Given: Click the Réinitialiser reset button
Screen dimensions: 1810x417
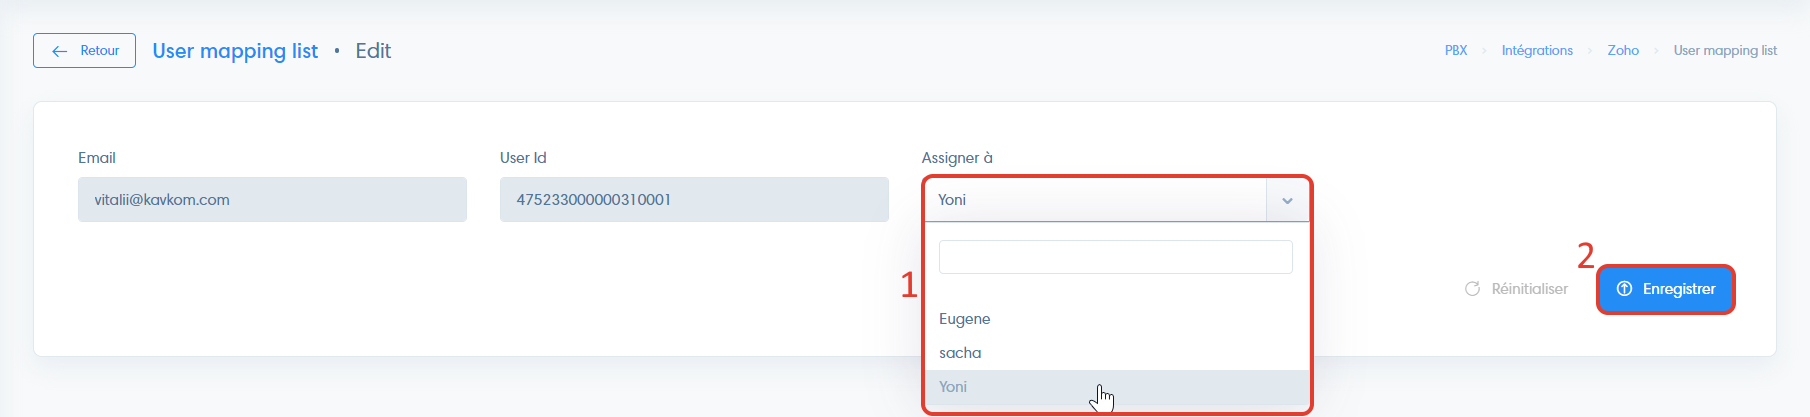Looking at the screenshot, I should (x=1516, y=289).
